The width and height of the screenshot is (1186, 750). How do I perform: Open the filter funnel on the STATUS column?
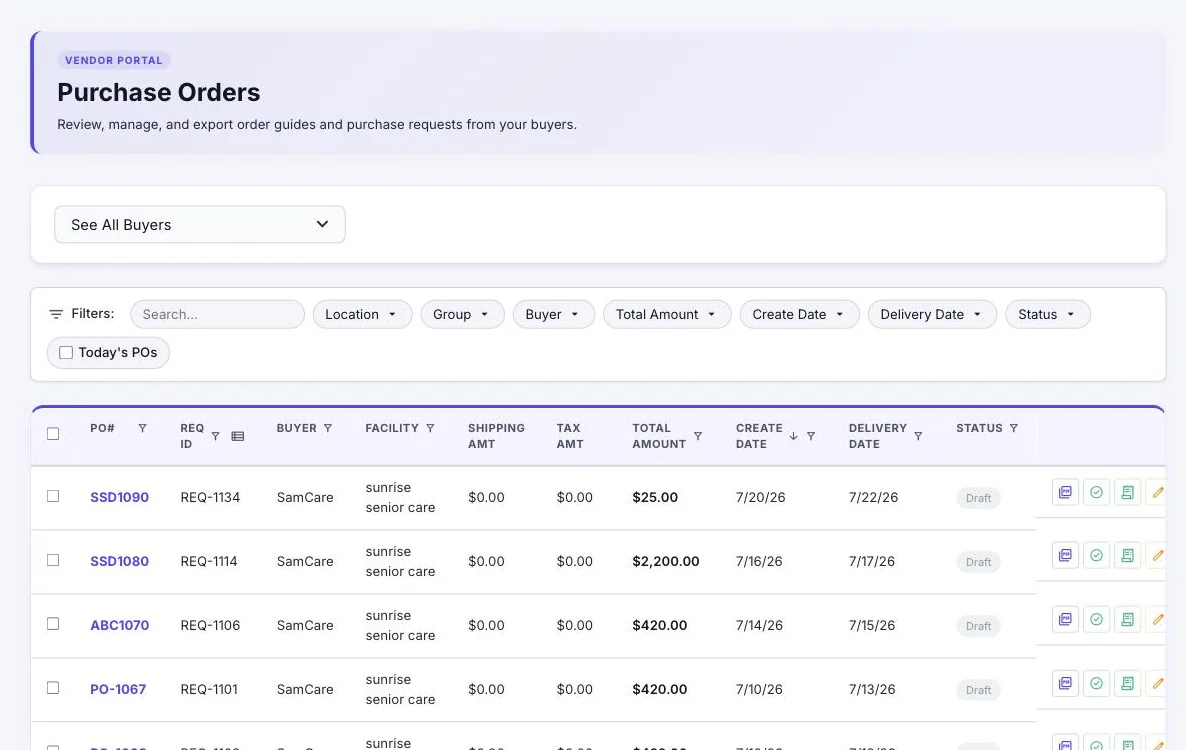tap(1014, 428)
